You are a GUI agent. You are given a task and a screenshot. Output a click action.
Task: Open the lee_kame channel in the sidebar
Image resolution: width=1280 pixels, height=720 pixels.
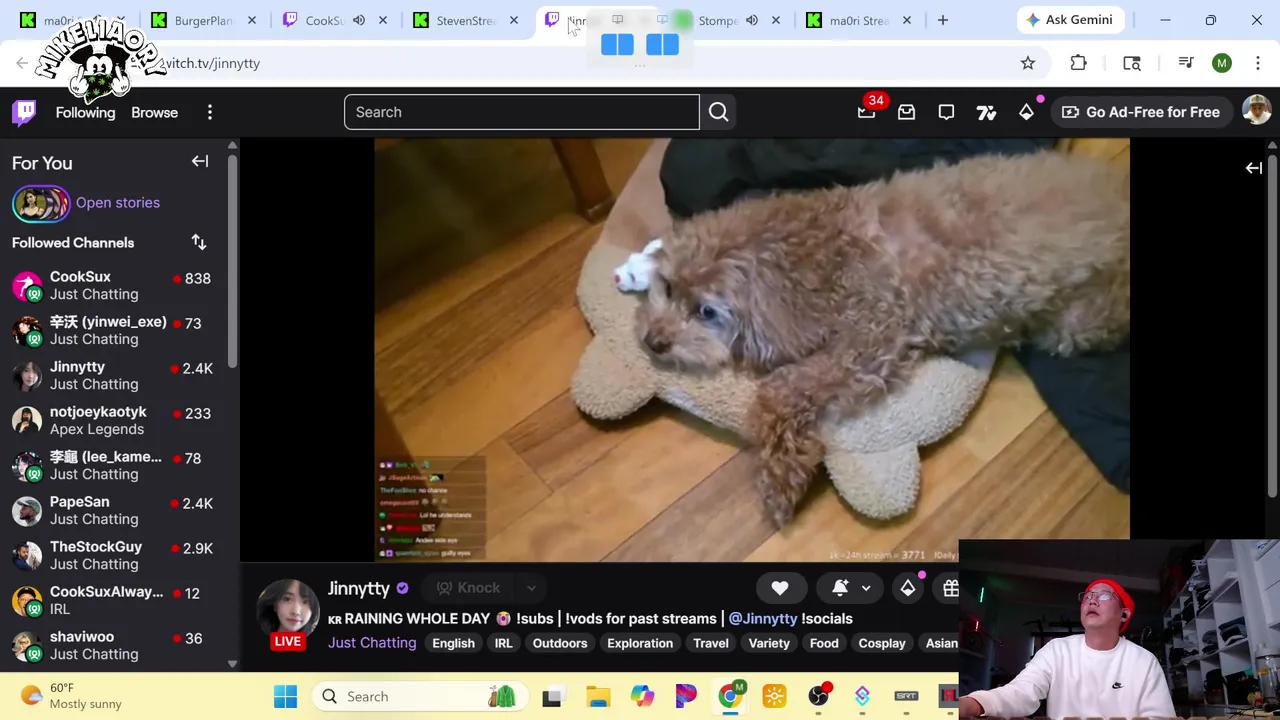point(118,465)
